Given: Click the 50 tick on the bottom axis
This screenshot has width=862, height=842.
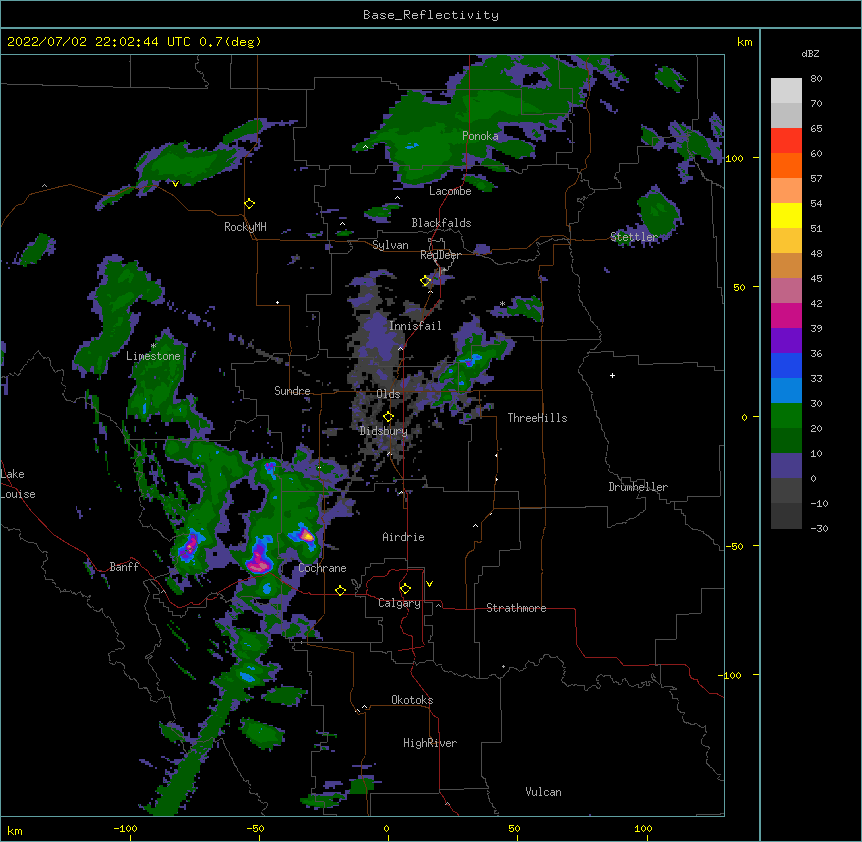Looking at the screenshot, I should coord(514,828).
